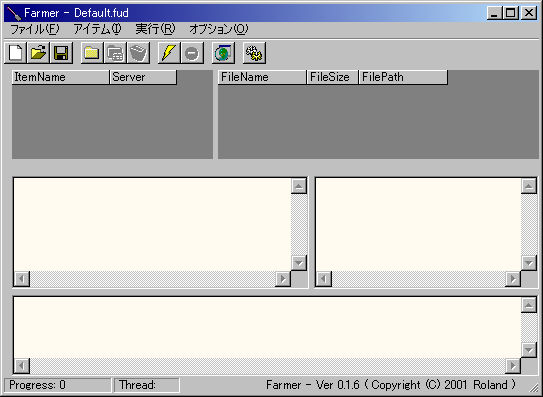The height and width of the screenshot is (397, 543).
Task: Click right arrow of left pane horizontal scrollbar
Action: point(283,279)
